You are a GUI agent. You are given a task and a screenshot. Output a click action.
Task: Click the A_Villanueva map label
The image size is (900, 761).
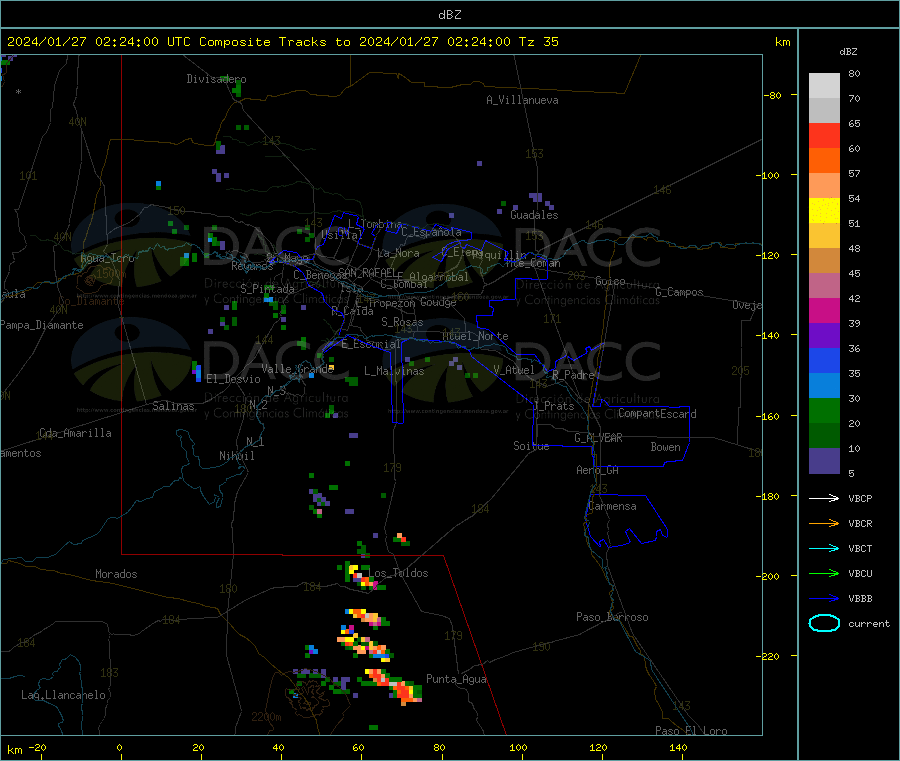point(522,100)
